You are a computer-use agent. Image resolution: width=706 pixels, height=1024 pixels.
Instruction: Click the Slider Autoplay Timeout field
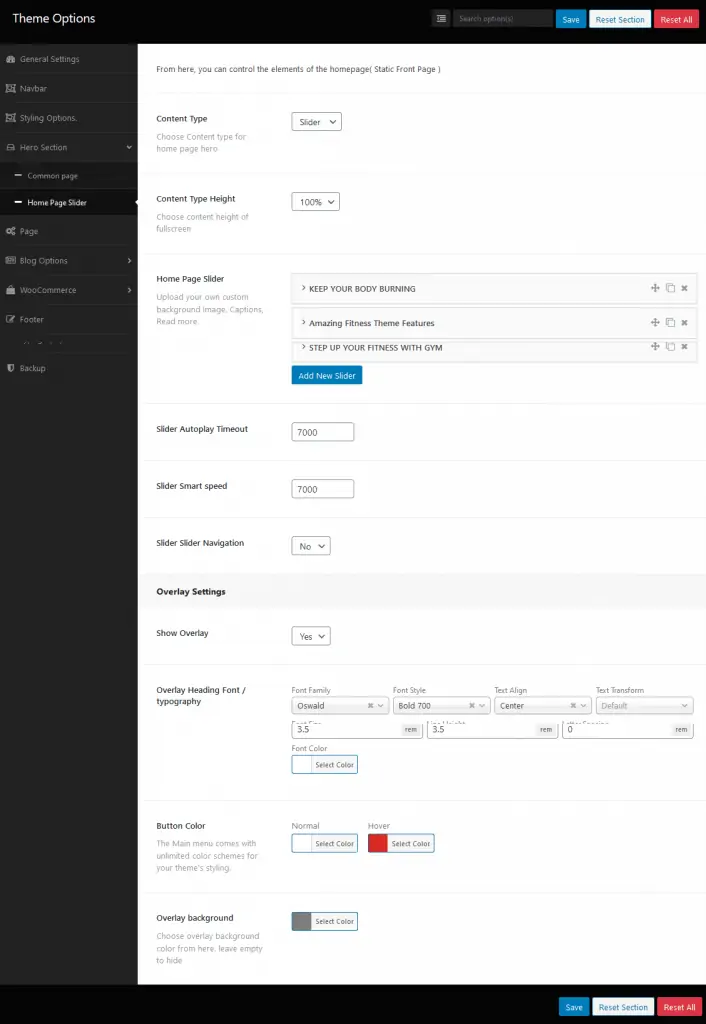tap(323, 432)
